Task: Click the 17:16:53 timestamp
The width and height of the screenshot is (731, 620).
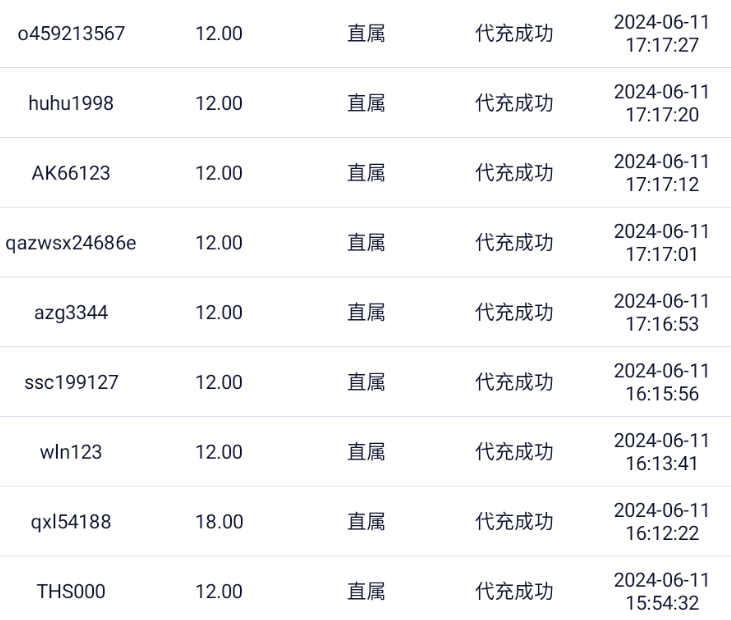Action: click(661, 313)
